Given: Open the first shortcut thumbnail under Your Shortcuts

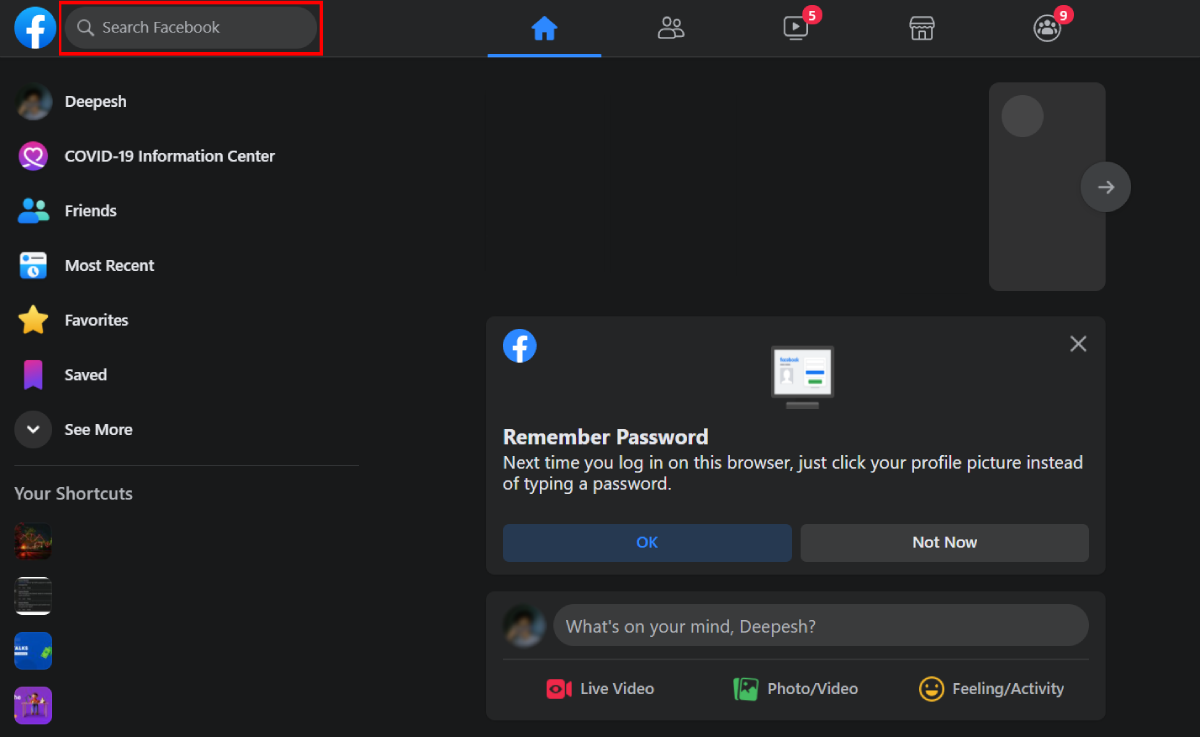Looking at the screenshot, I should (x=33, y=541).
